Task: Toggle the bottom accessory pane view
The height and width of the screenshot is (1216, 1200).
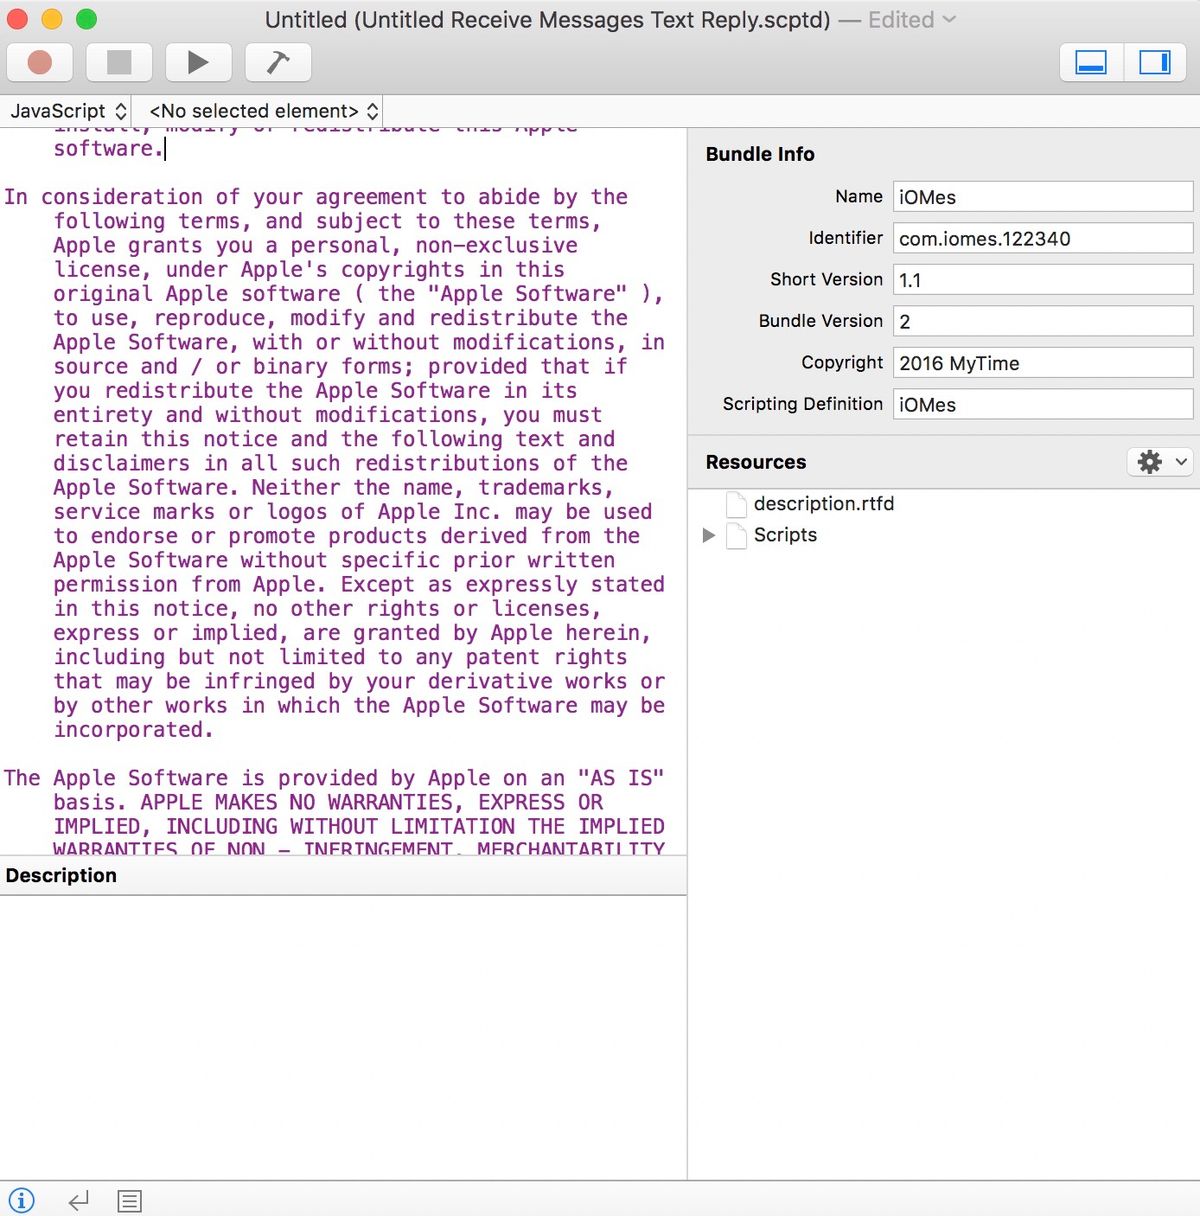Action: click(x=1091, y=62)
